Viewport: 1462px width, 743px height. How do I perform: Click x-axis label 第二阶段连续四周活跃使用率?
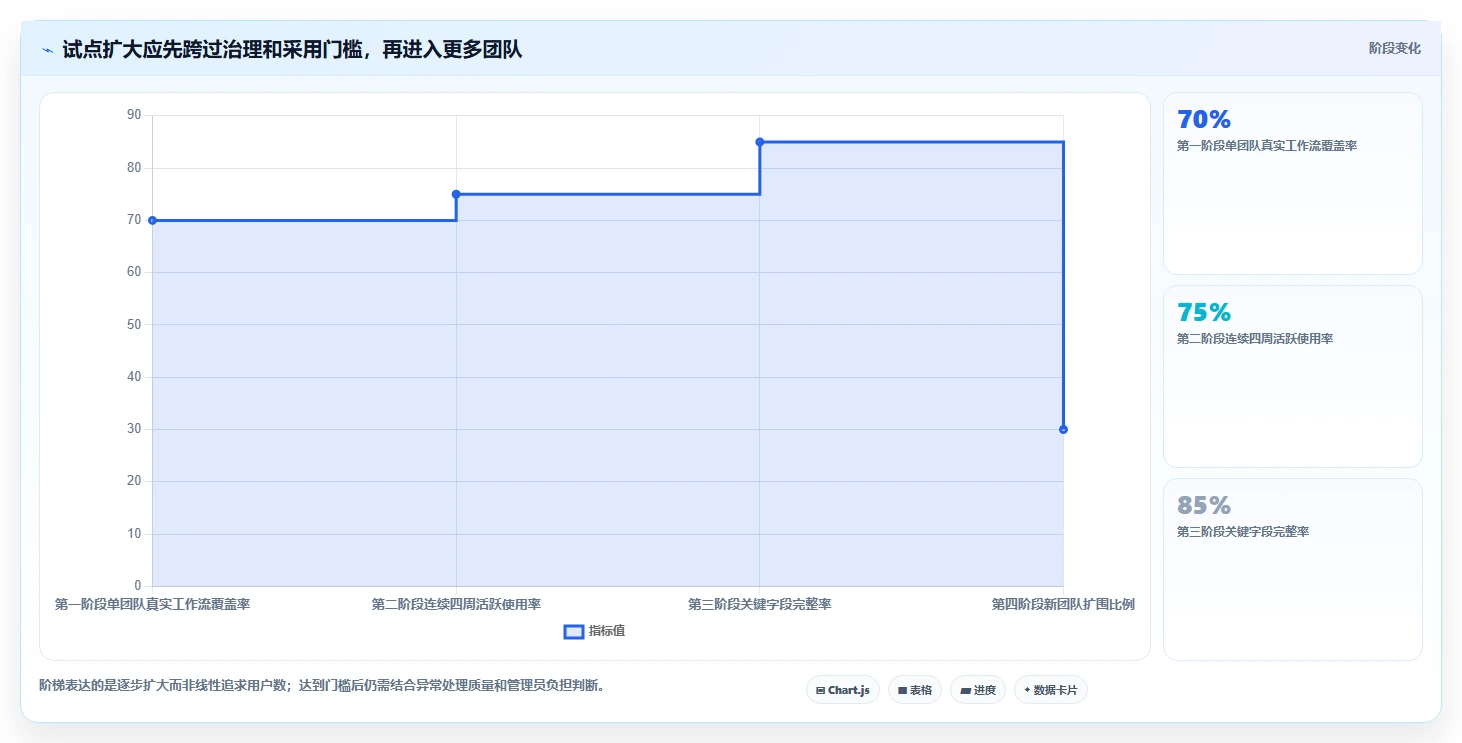coord(456,604)
